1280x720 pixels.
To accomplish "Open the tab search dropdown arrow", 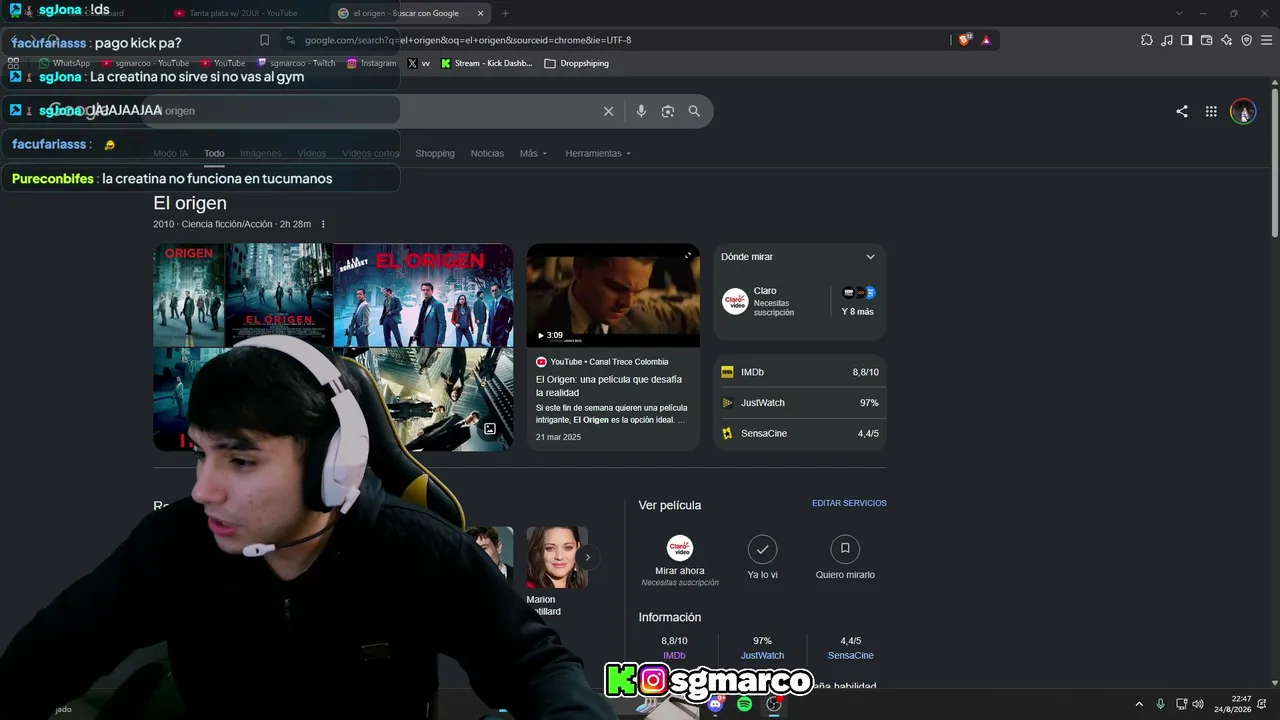I will point(1180,13).
